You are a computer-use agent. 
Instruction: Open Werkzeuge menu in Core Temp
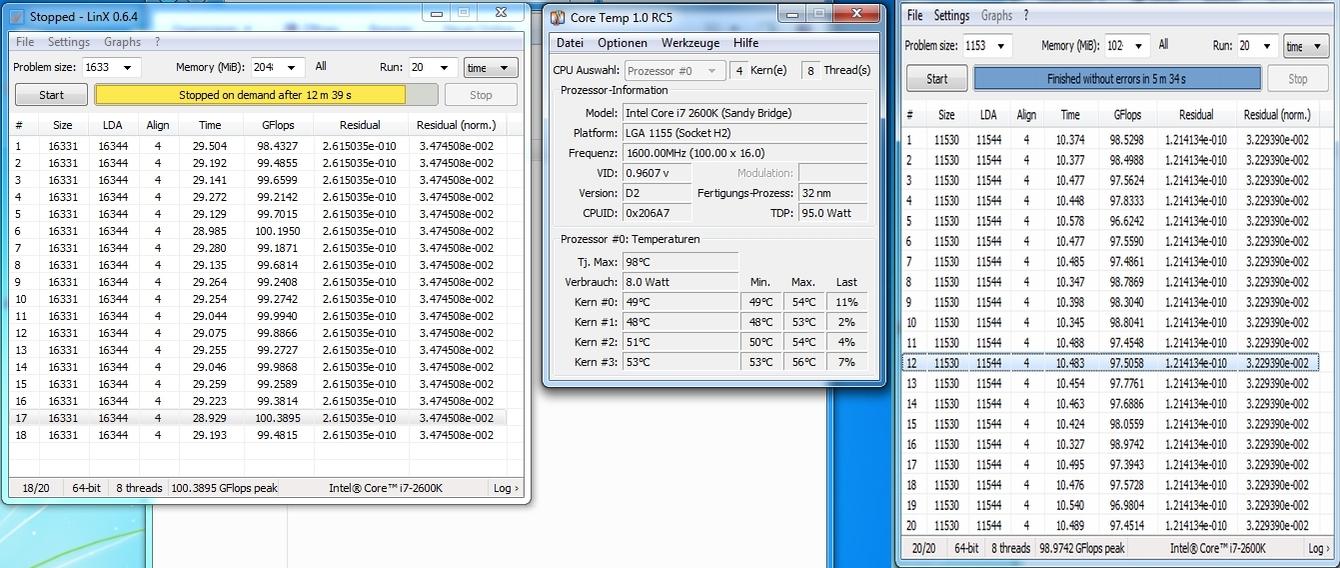pos(690,43)
